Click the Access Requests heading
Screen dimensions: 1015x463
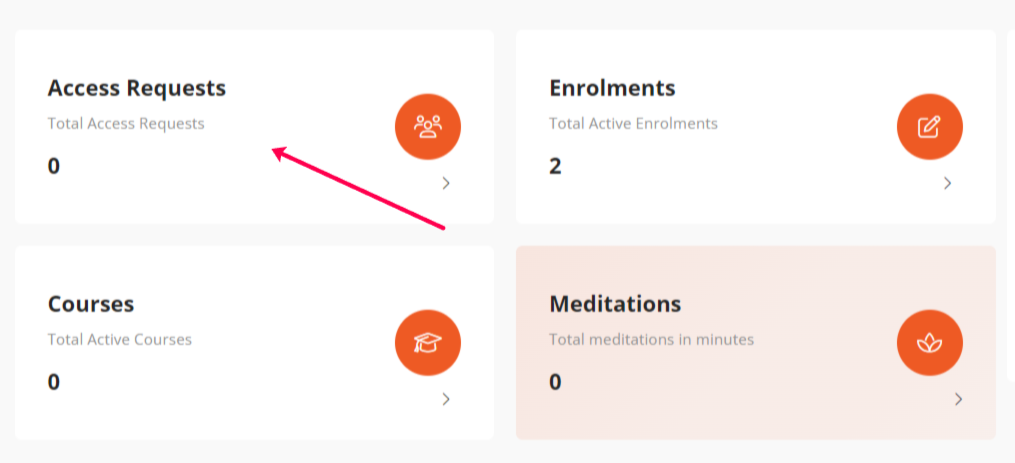(x=137, y=88)
